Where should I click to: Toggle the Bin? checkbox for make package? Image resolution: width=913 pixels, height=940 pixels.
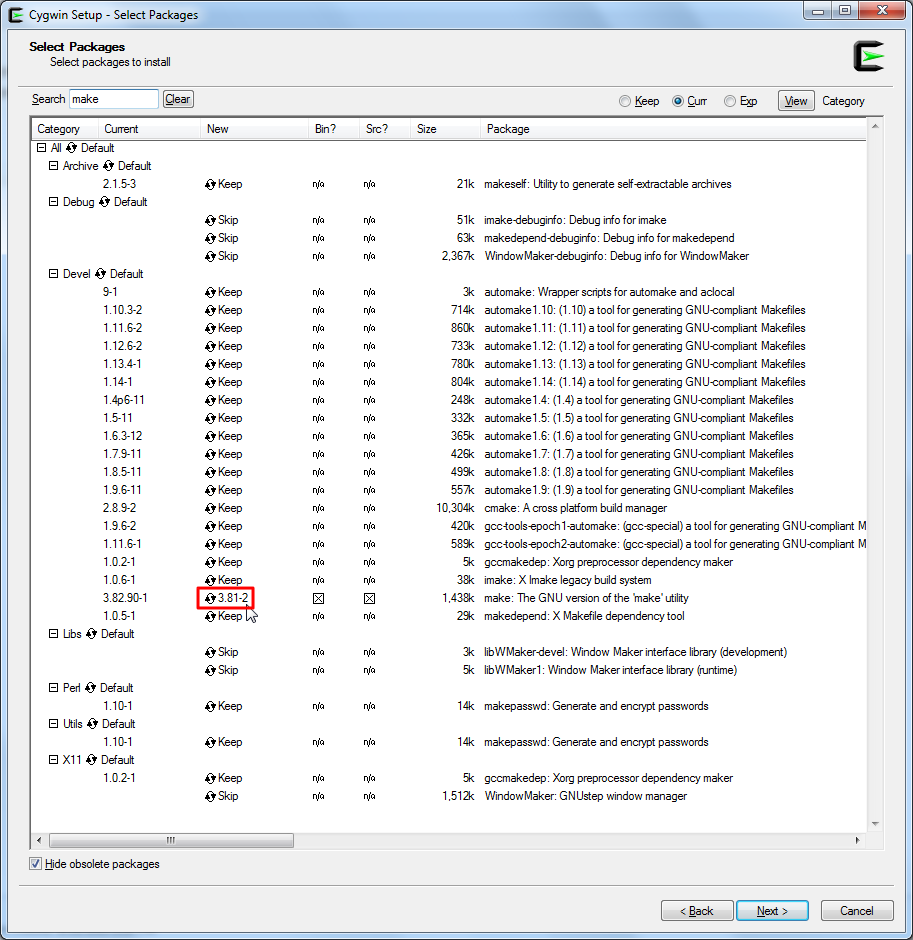[x=318, y=598]
